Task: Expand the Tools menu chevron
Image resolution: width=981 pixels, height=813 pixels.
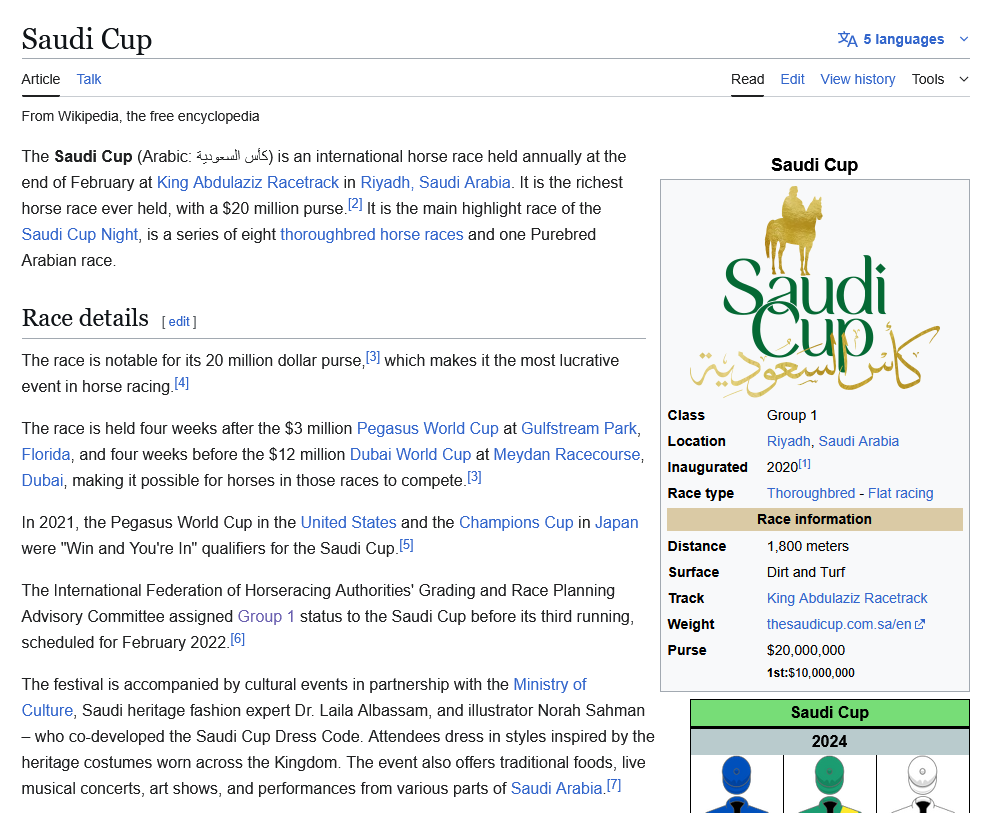Action: point(963,79)
